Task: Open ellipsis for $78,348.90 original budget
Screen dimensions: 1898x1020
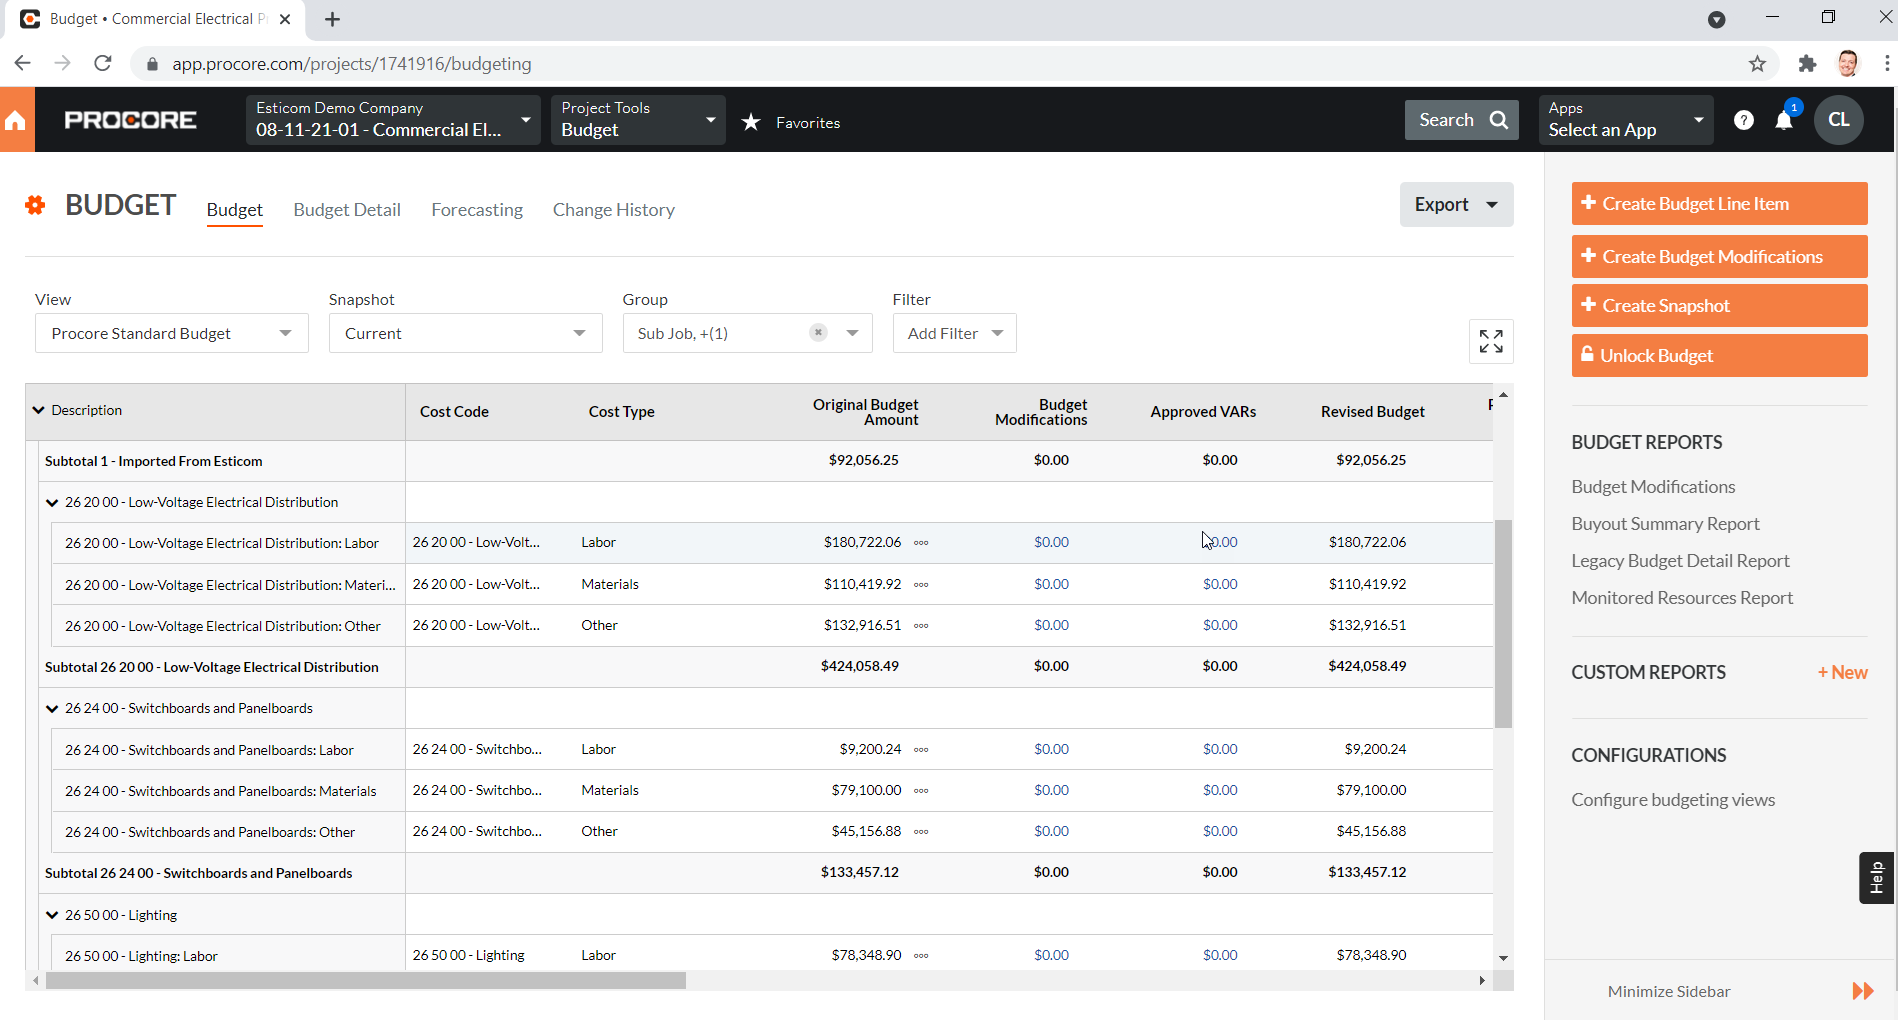Action: (921, 956)
